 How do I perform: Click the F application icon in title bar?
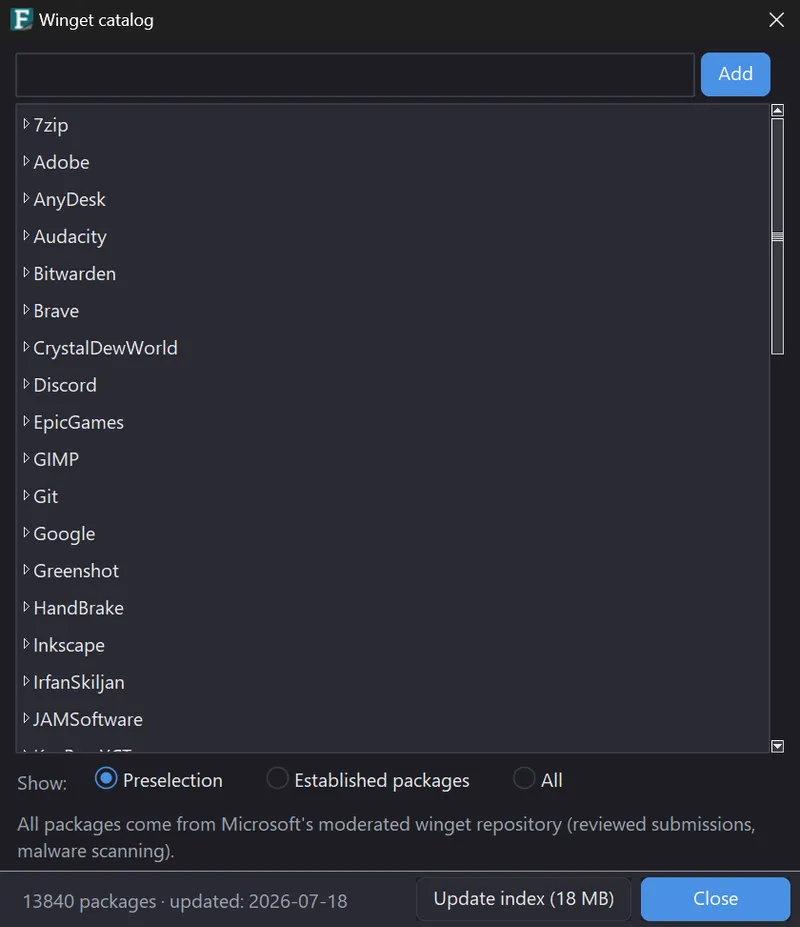(21, 20)
